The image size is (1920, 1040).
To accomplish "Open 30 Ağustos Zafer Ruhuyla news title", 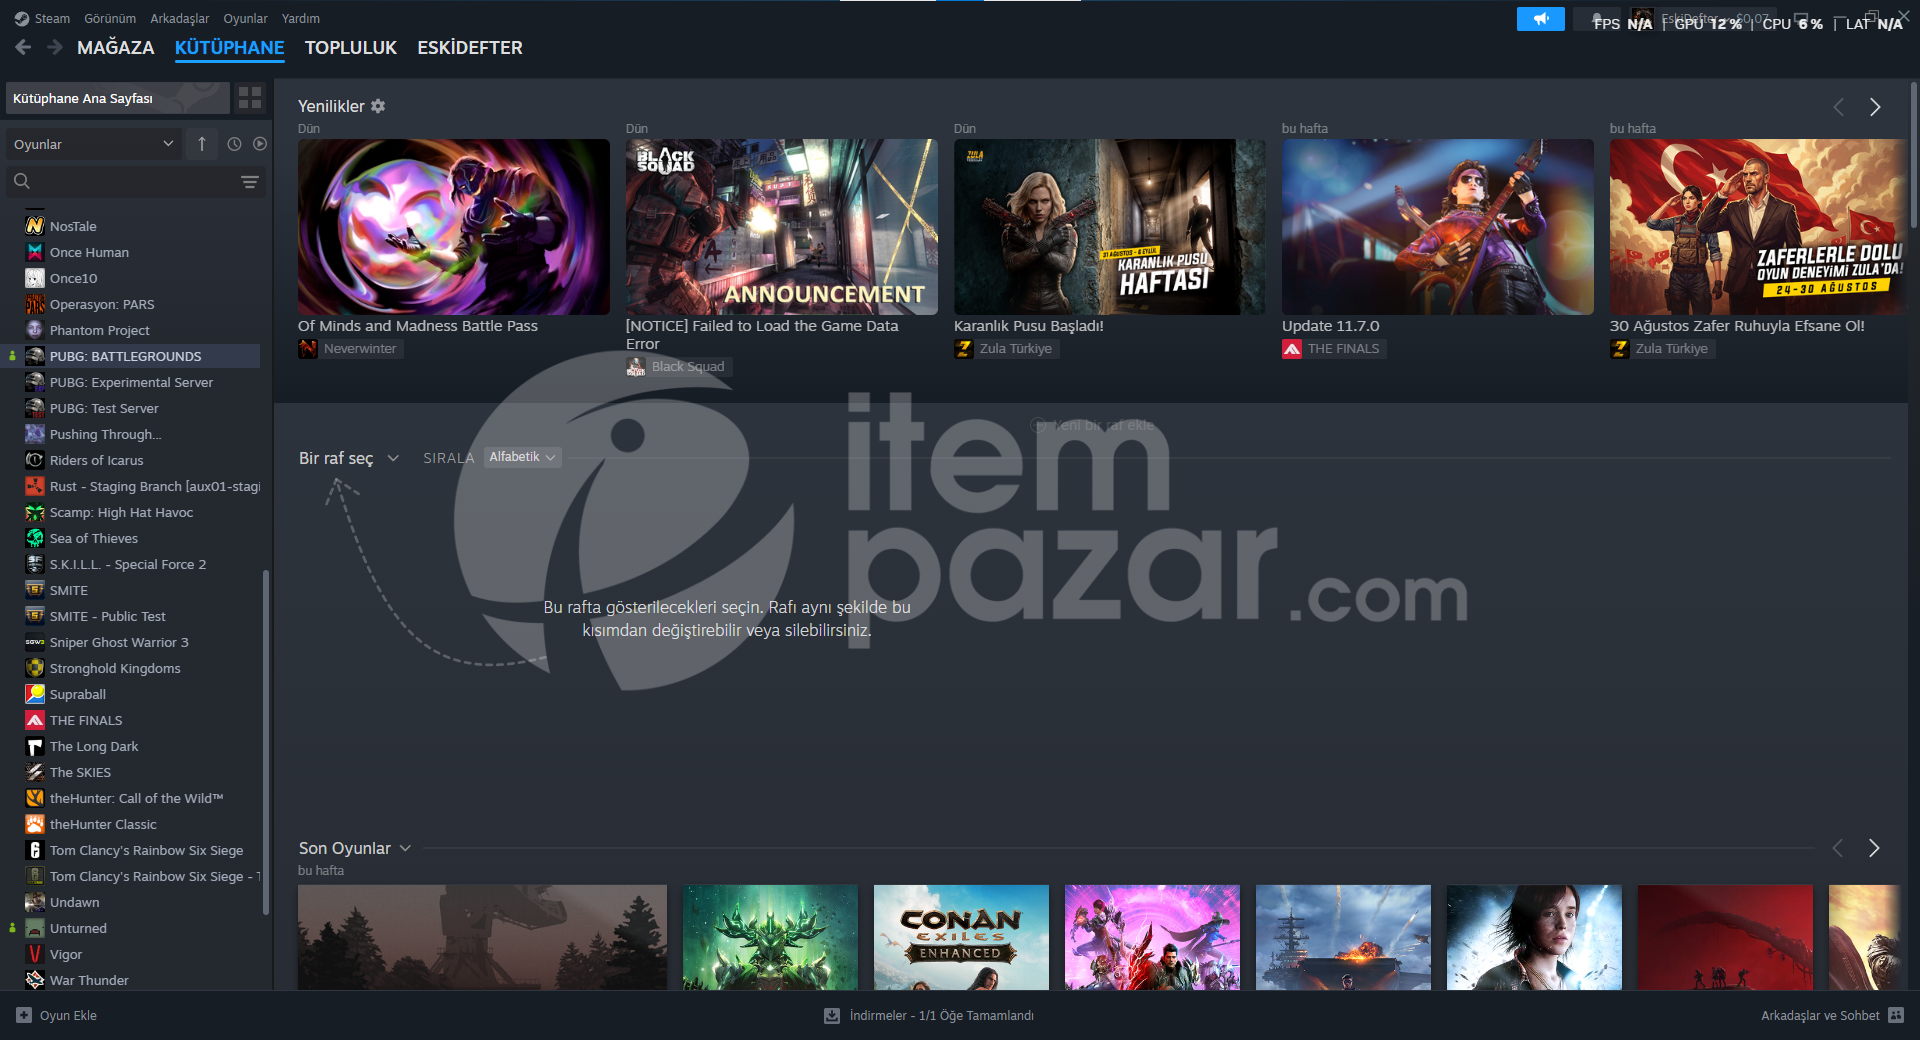I will (1737, 326).
